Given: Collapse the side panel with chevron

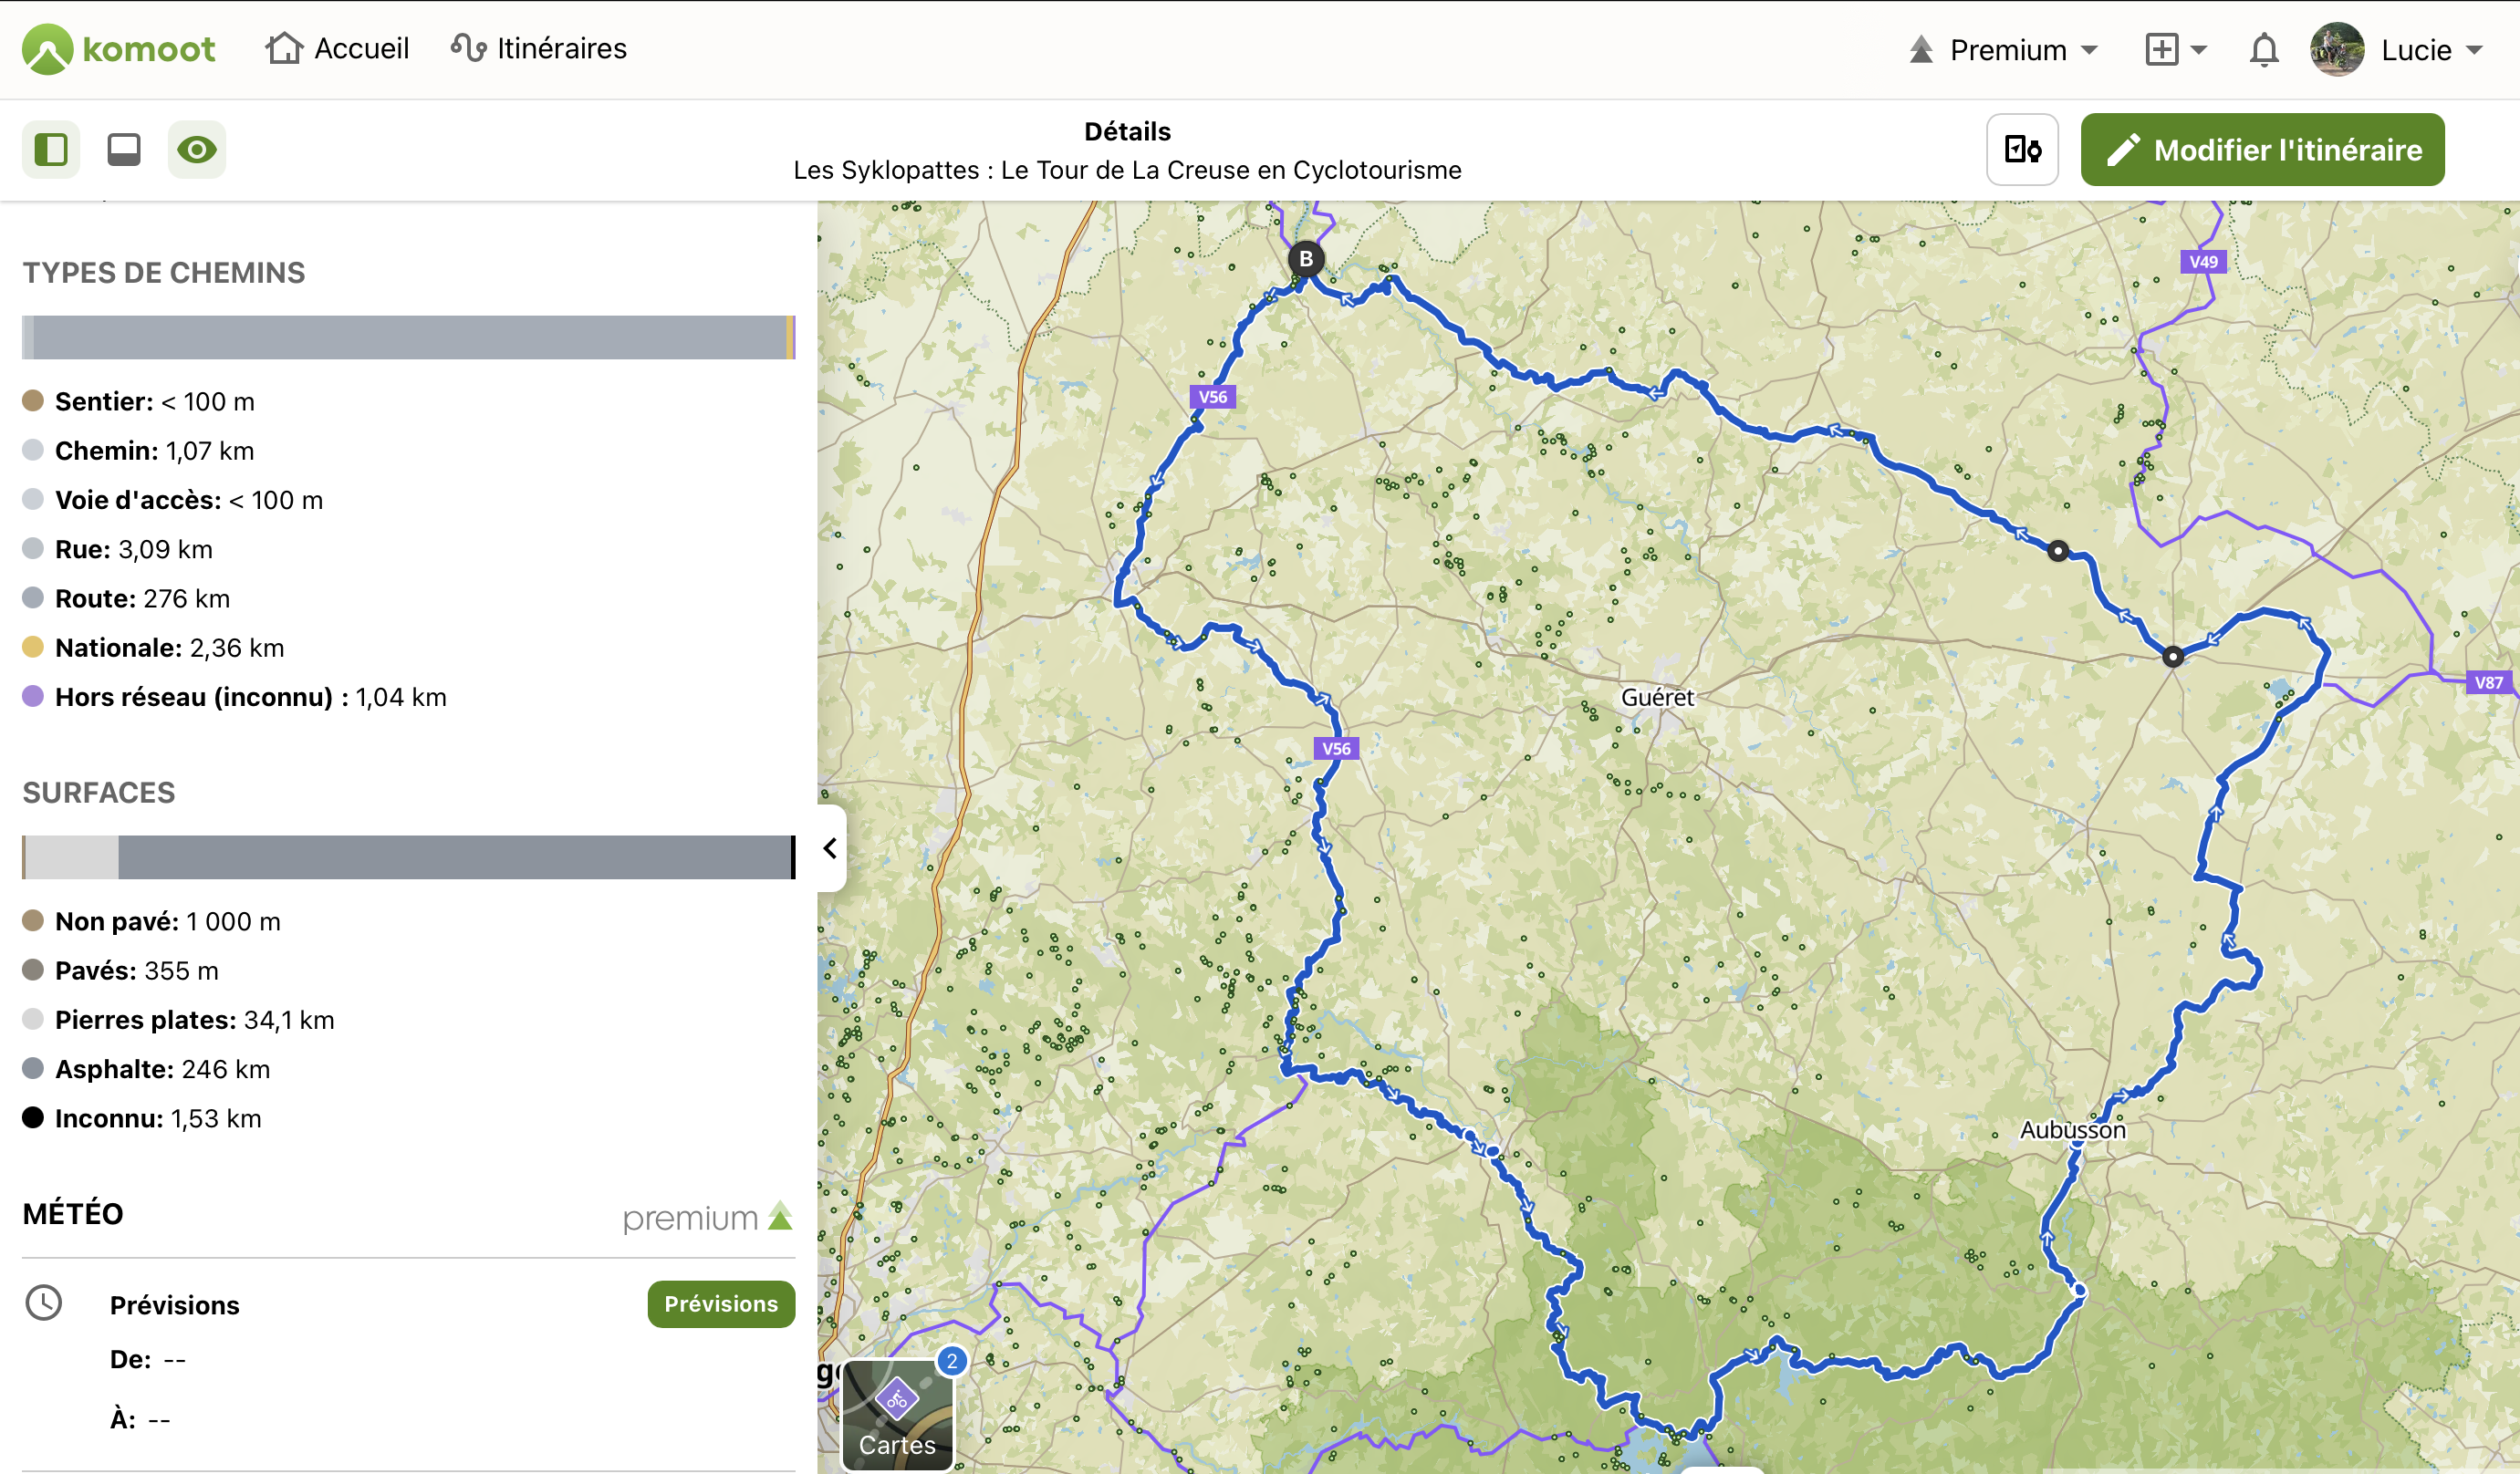Looking at the screenshot, I should [x=830, y=848].
